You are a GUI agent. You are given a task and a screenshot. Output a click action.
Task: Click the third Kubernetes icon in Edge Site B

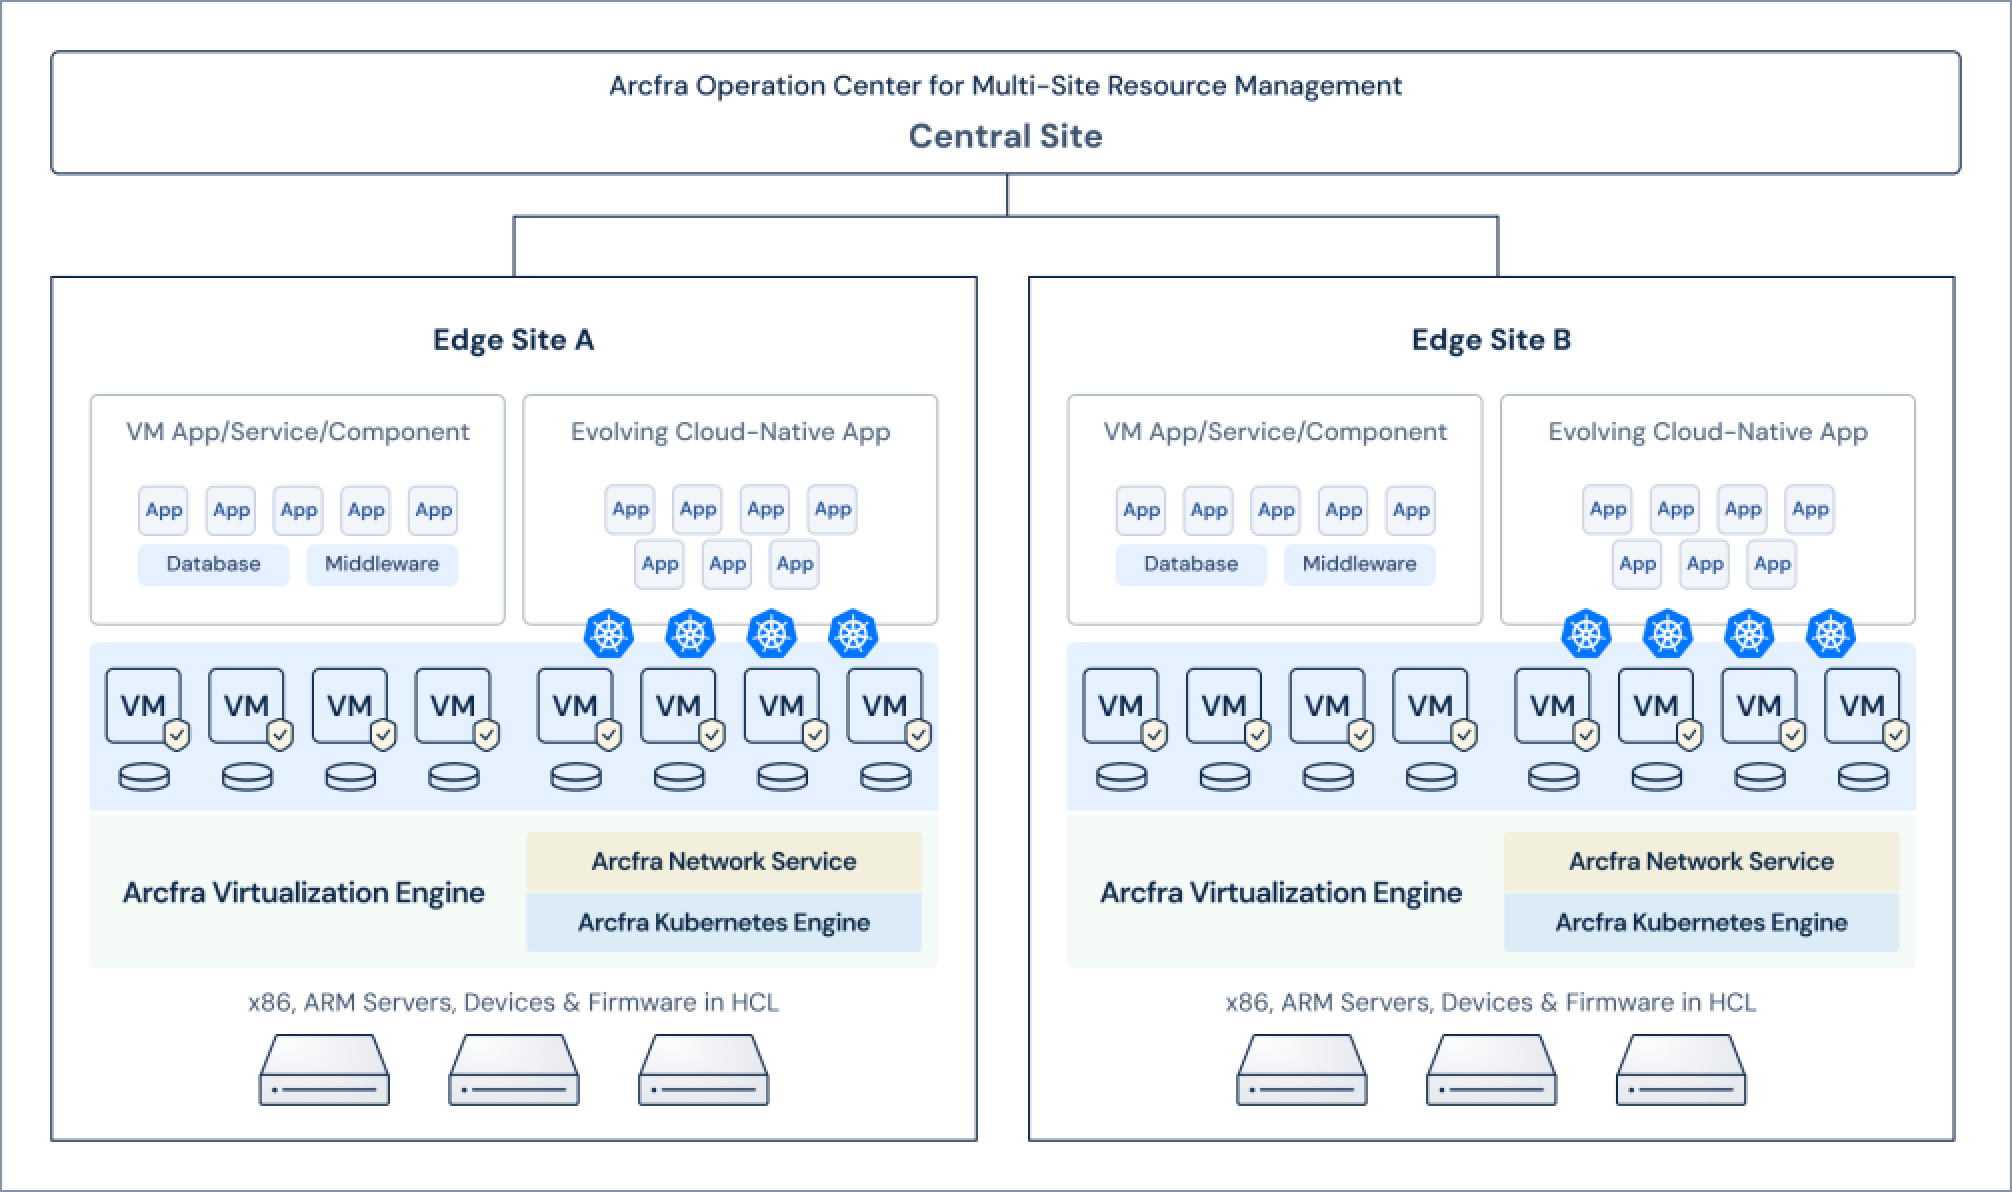pyautogui.click(x=1749, y=633)
